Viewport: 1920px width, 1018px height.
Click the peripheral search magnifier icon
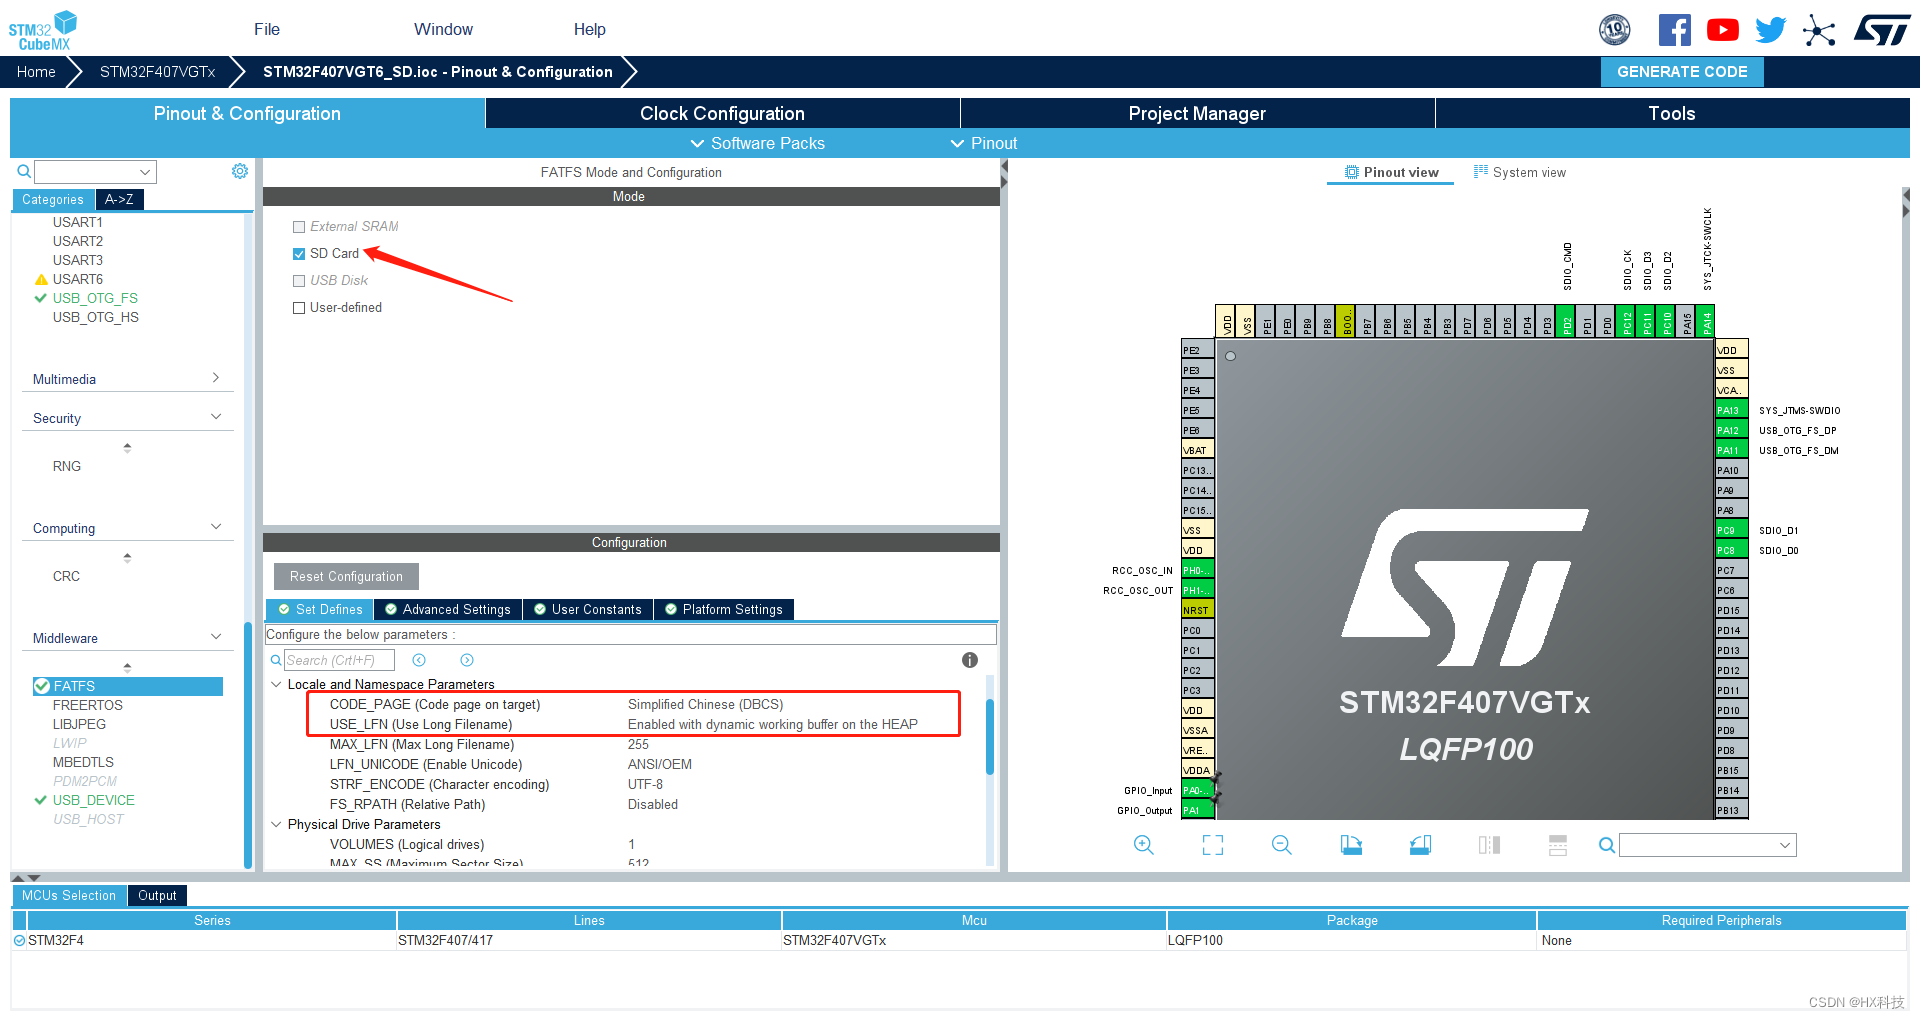tap(24, 172)
